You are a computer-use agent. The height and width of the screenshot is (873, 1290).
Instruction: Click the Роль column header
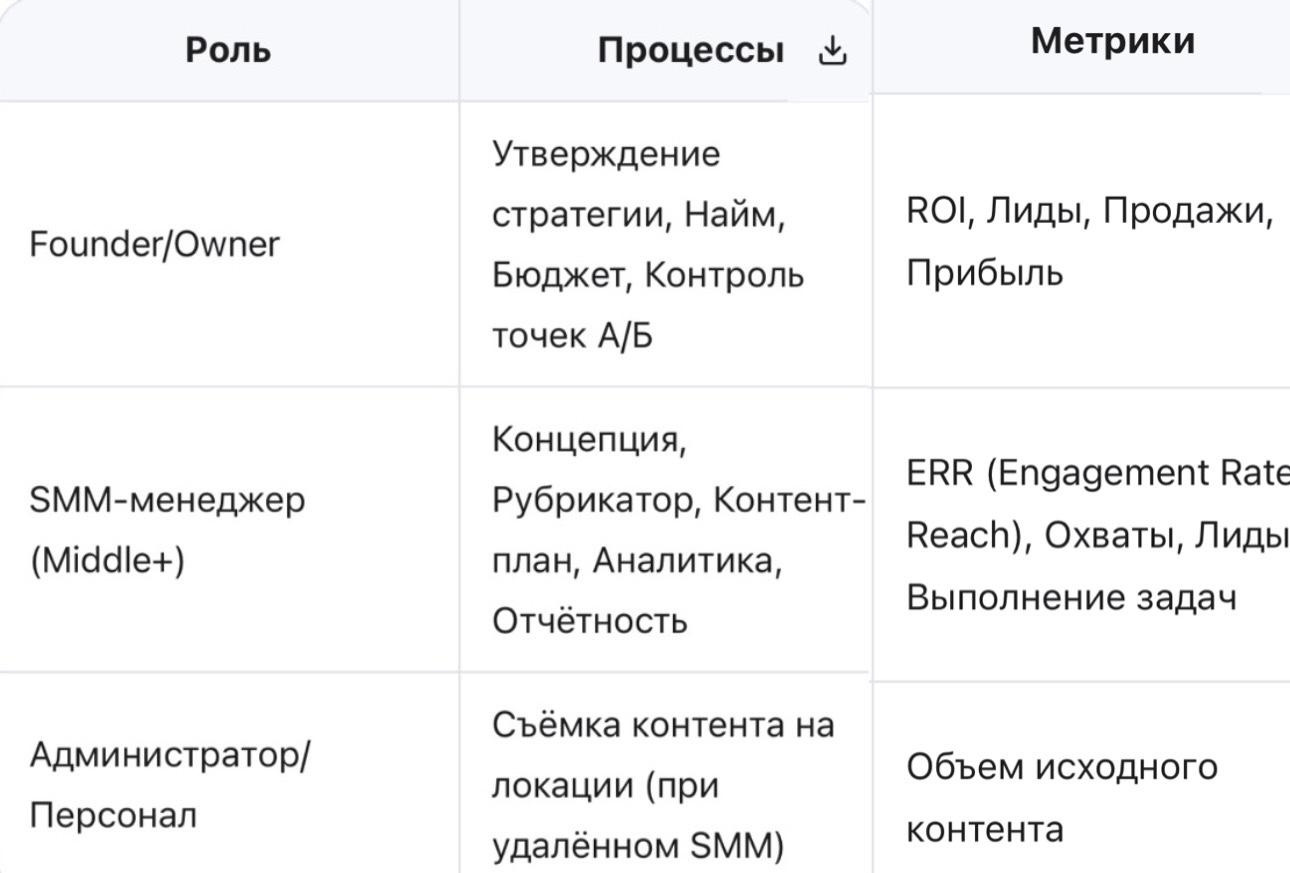228,51
